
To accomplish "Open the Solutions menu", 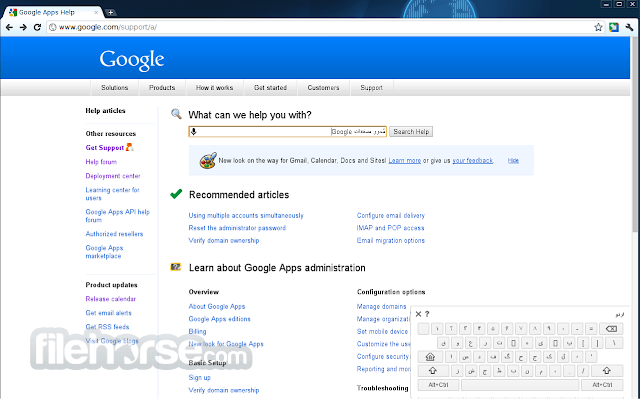I will tap(115, 88).
